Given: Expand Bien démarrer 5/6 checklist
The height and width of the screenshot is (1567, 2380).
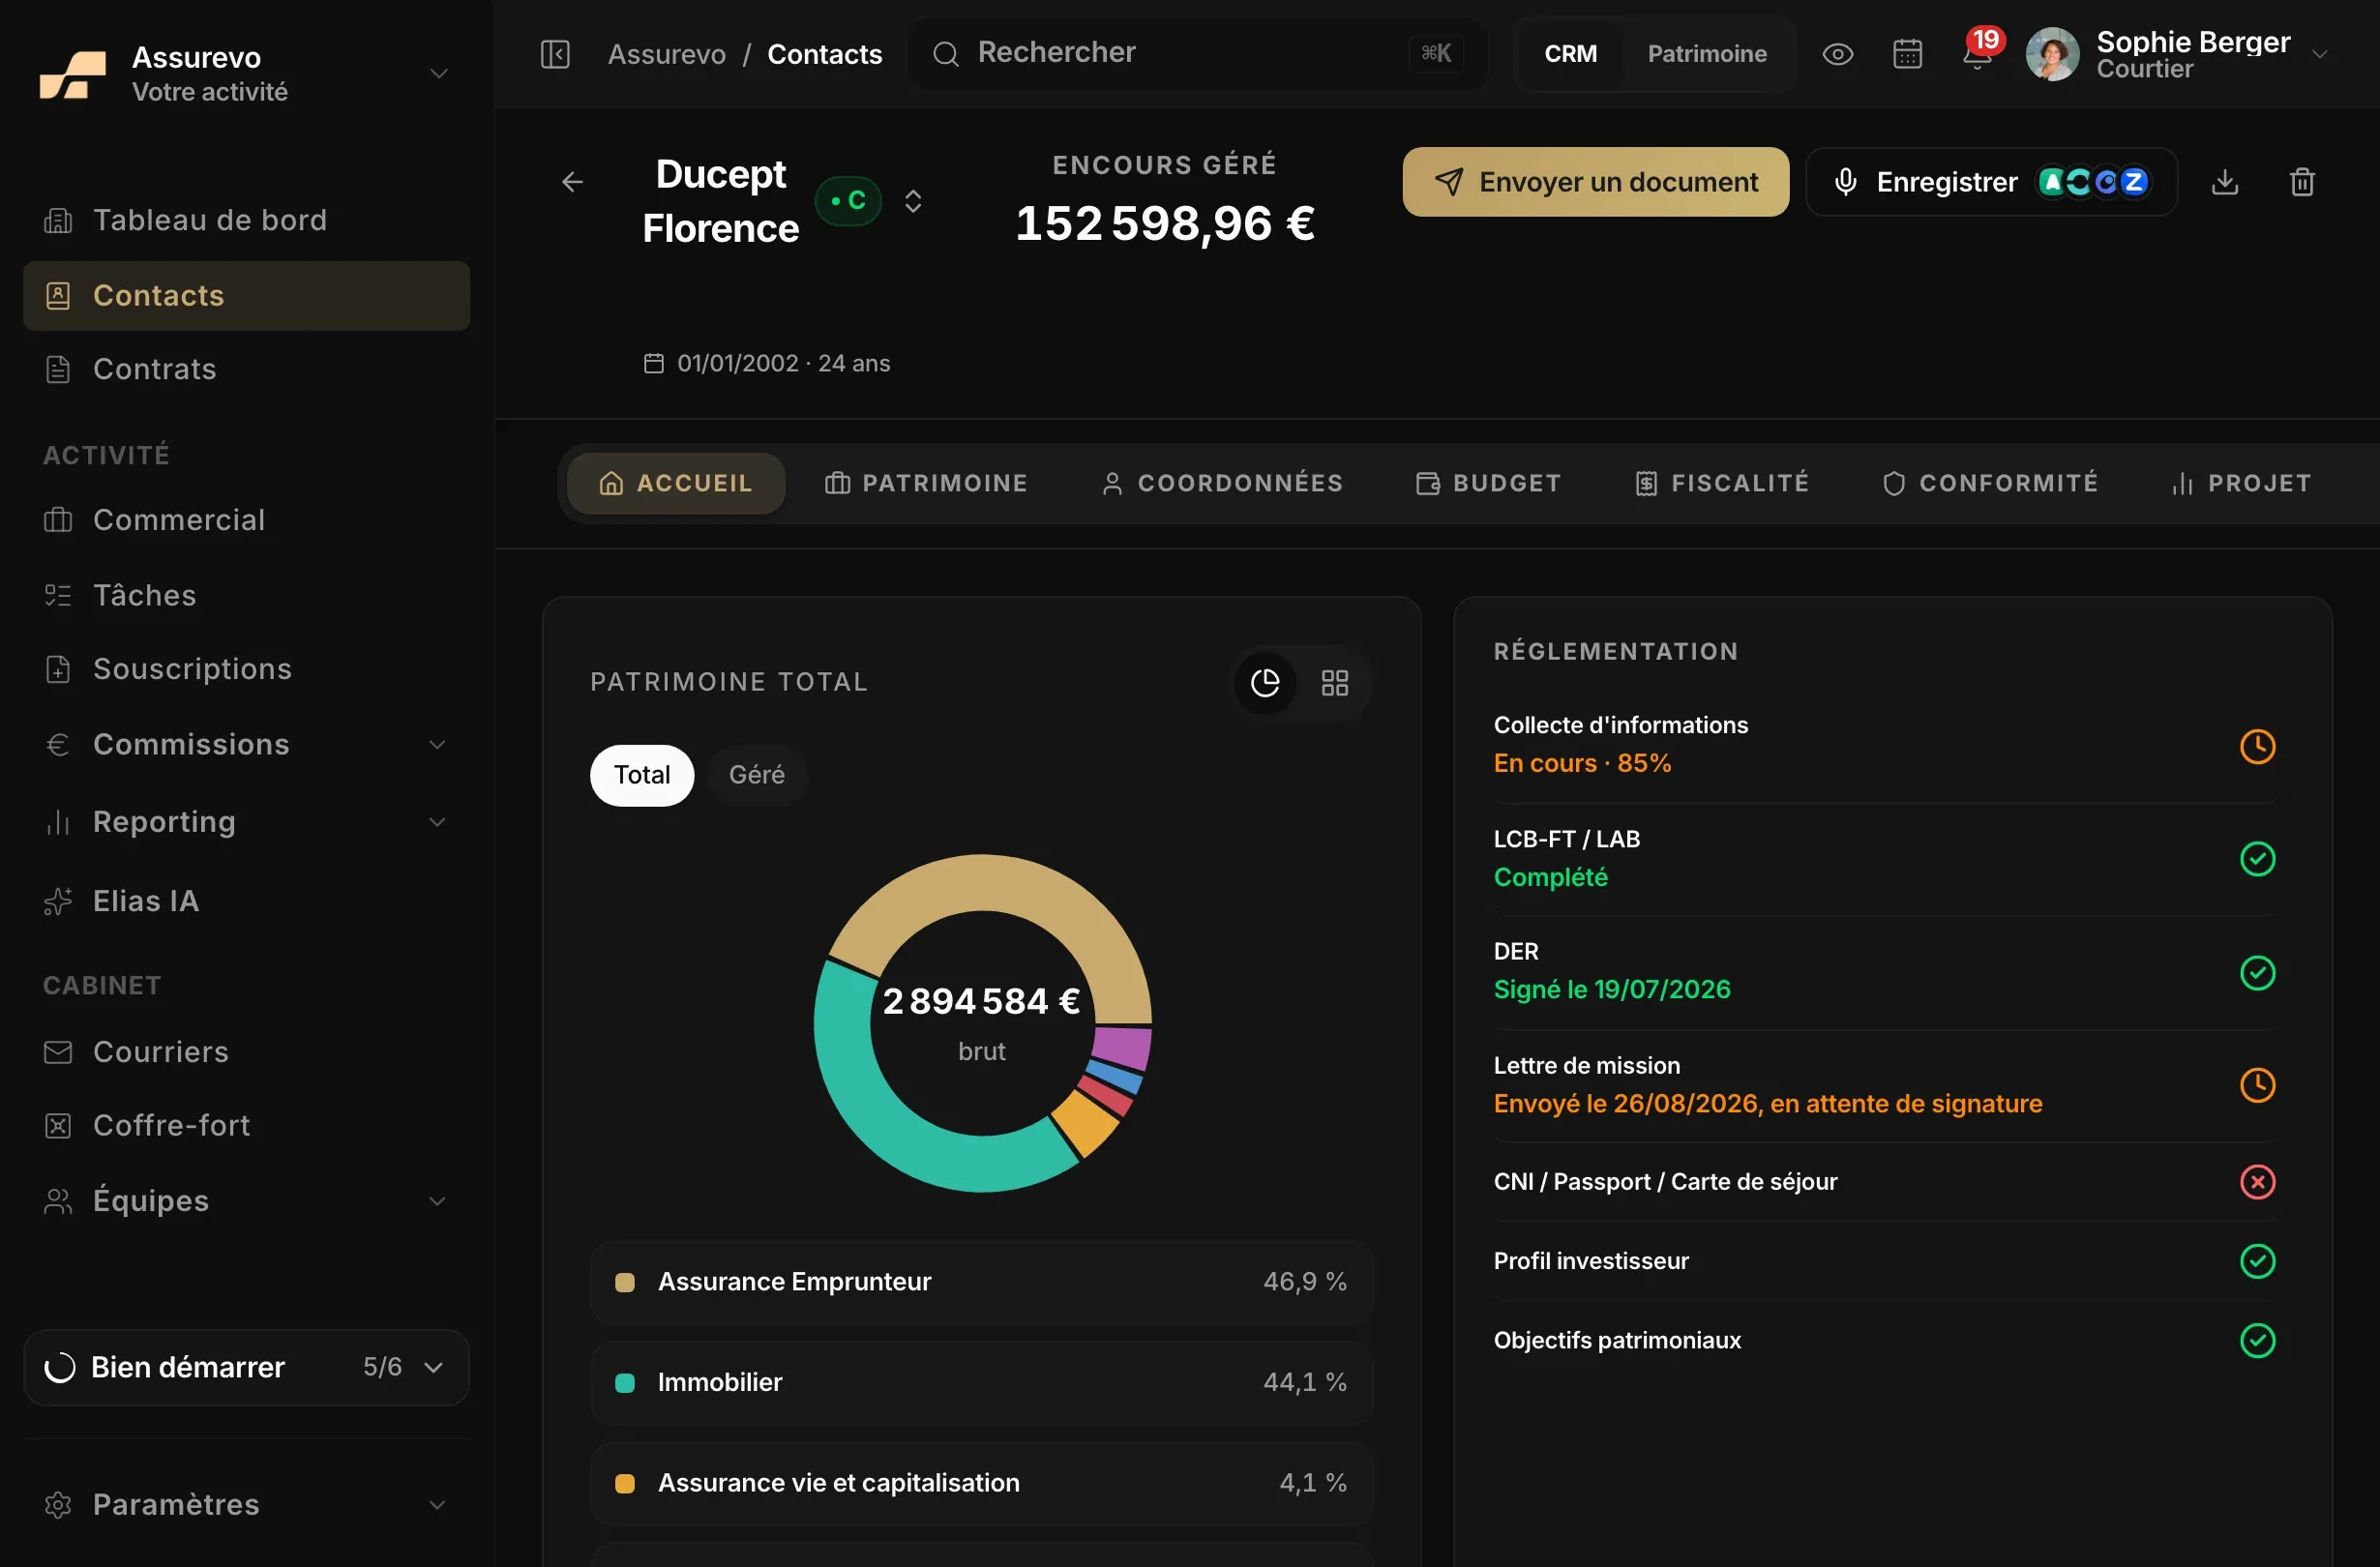Looking at the screenshot, I should [246, 1367].
